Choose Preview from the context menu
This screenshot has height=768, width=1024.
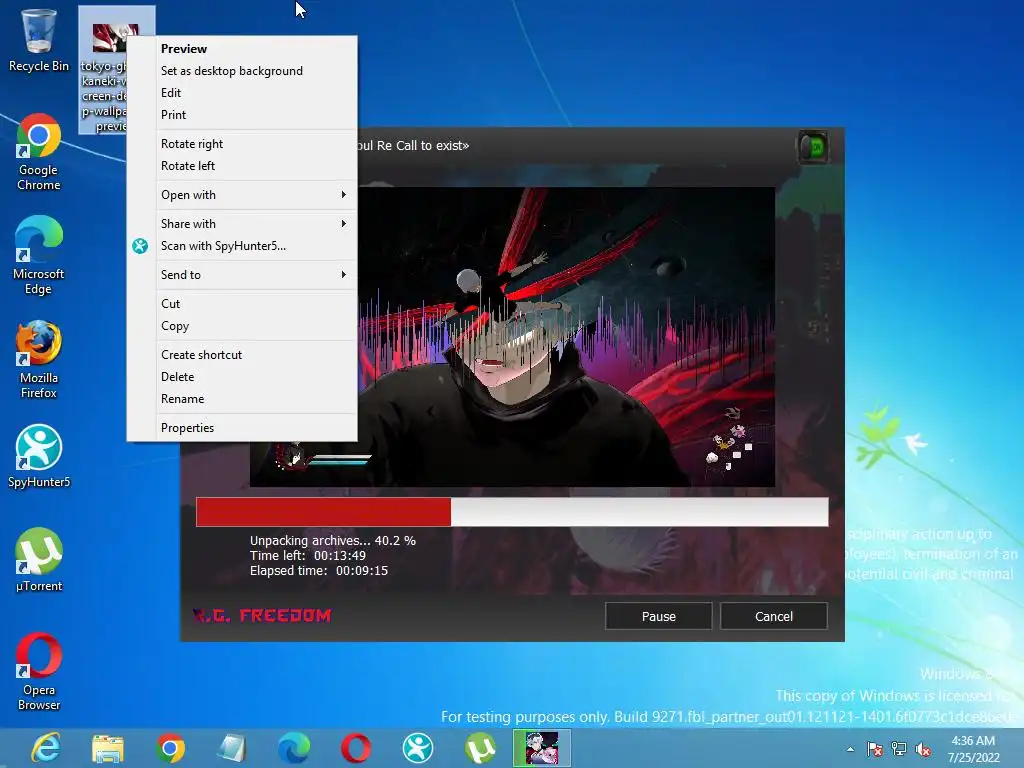(x=242, y=49)
